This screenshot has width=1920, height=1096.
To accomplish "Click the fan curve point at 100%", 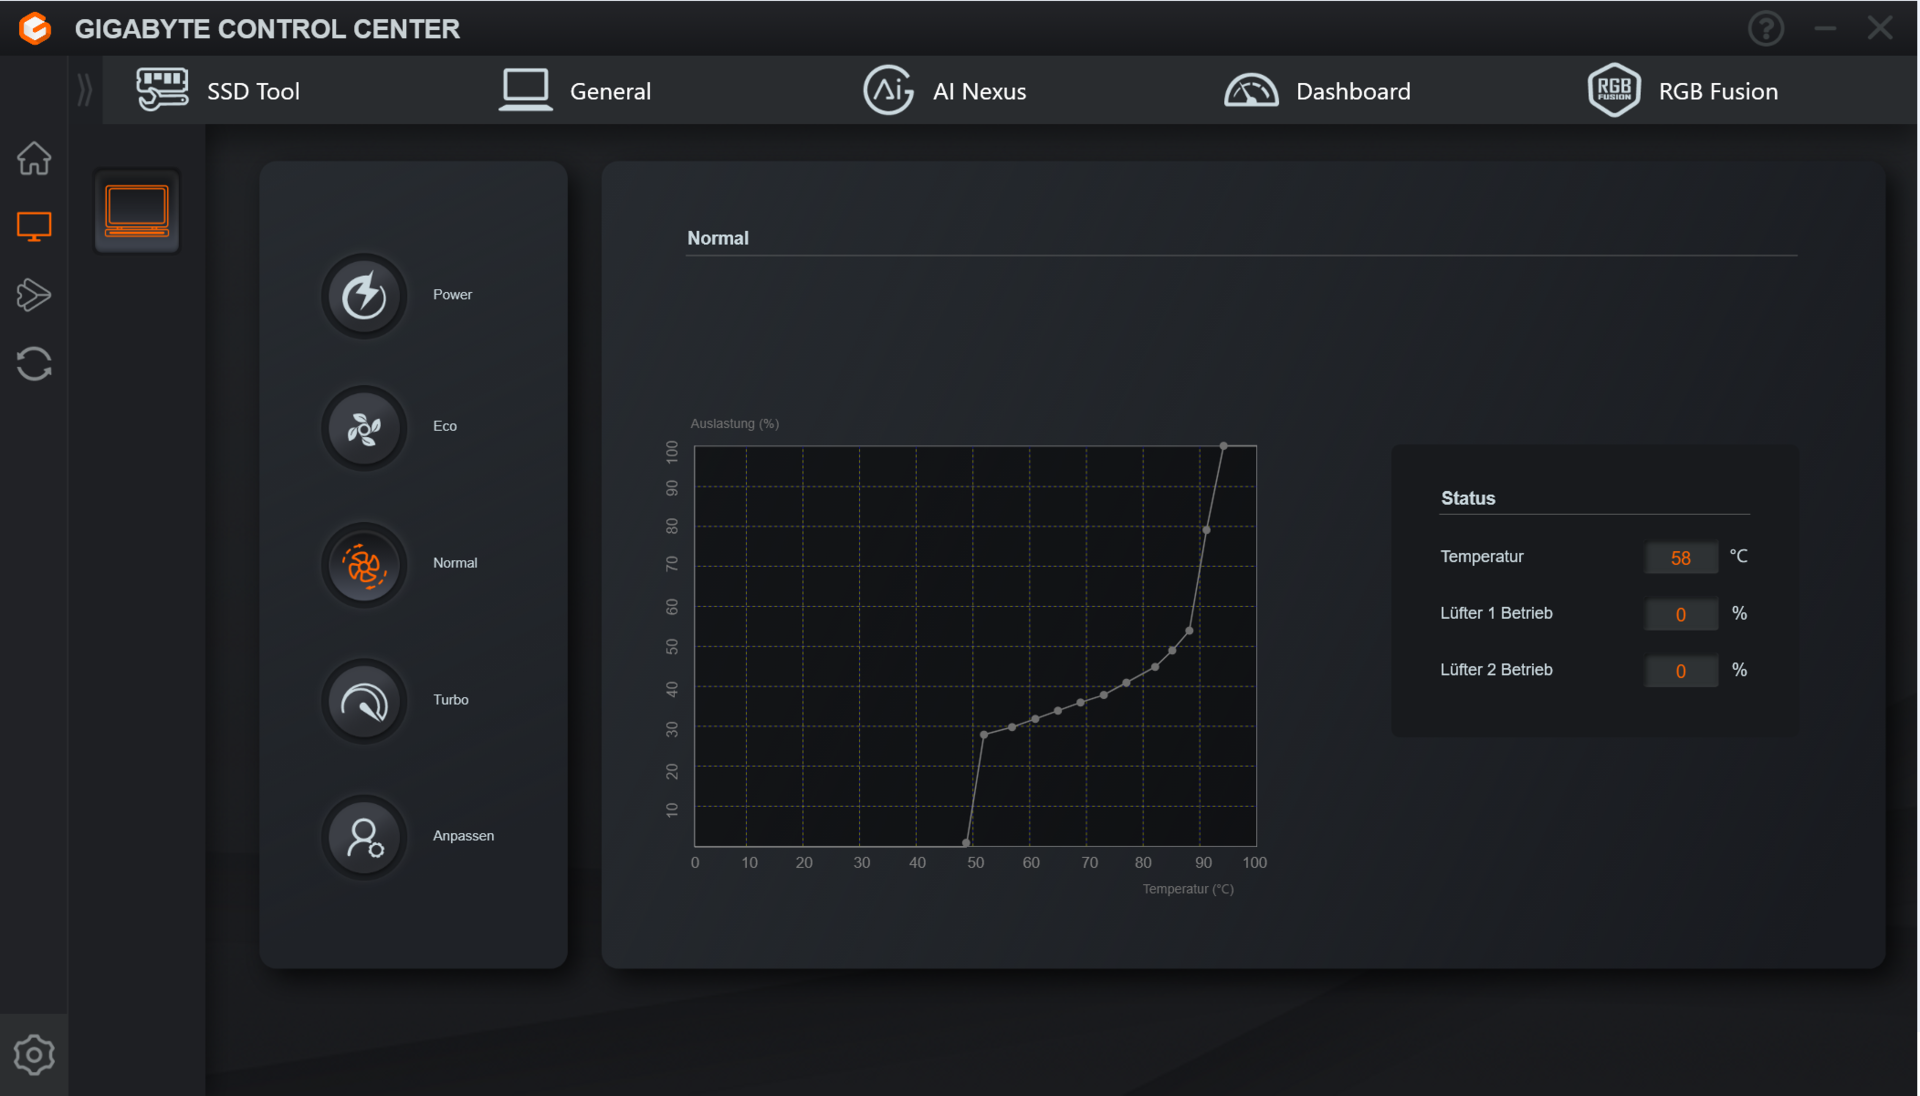I will pyautogui.click(x=1223, y=446).
